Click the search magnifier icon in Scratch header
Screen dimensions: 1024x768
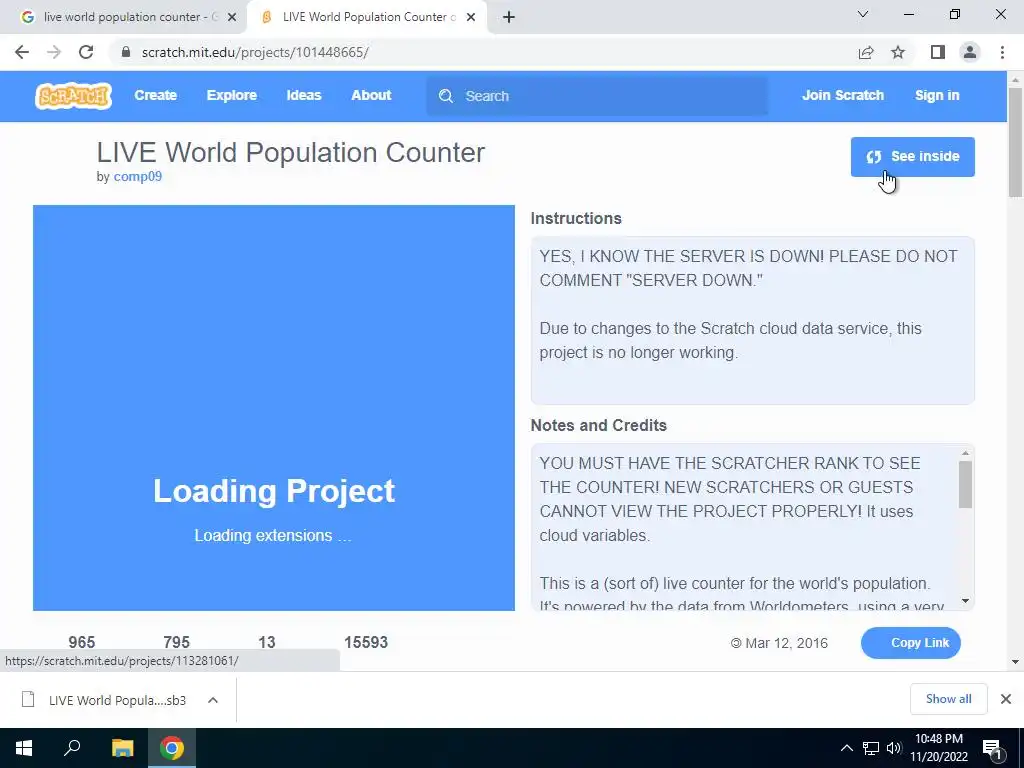446,96
